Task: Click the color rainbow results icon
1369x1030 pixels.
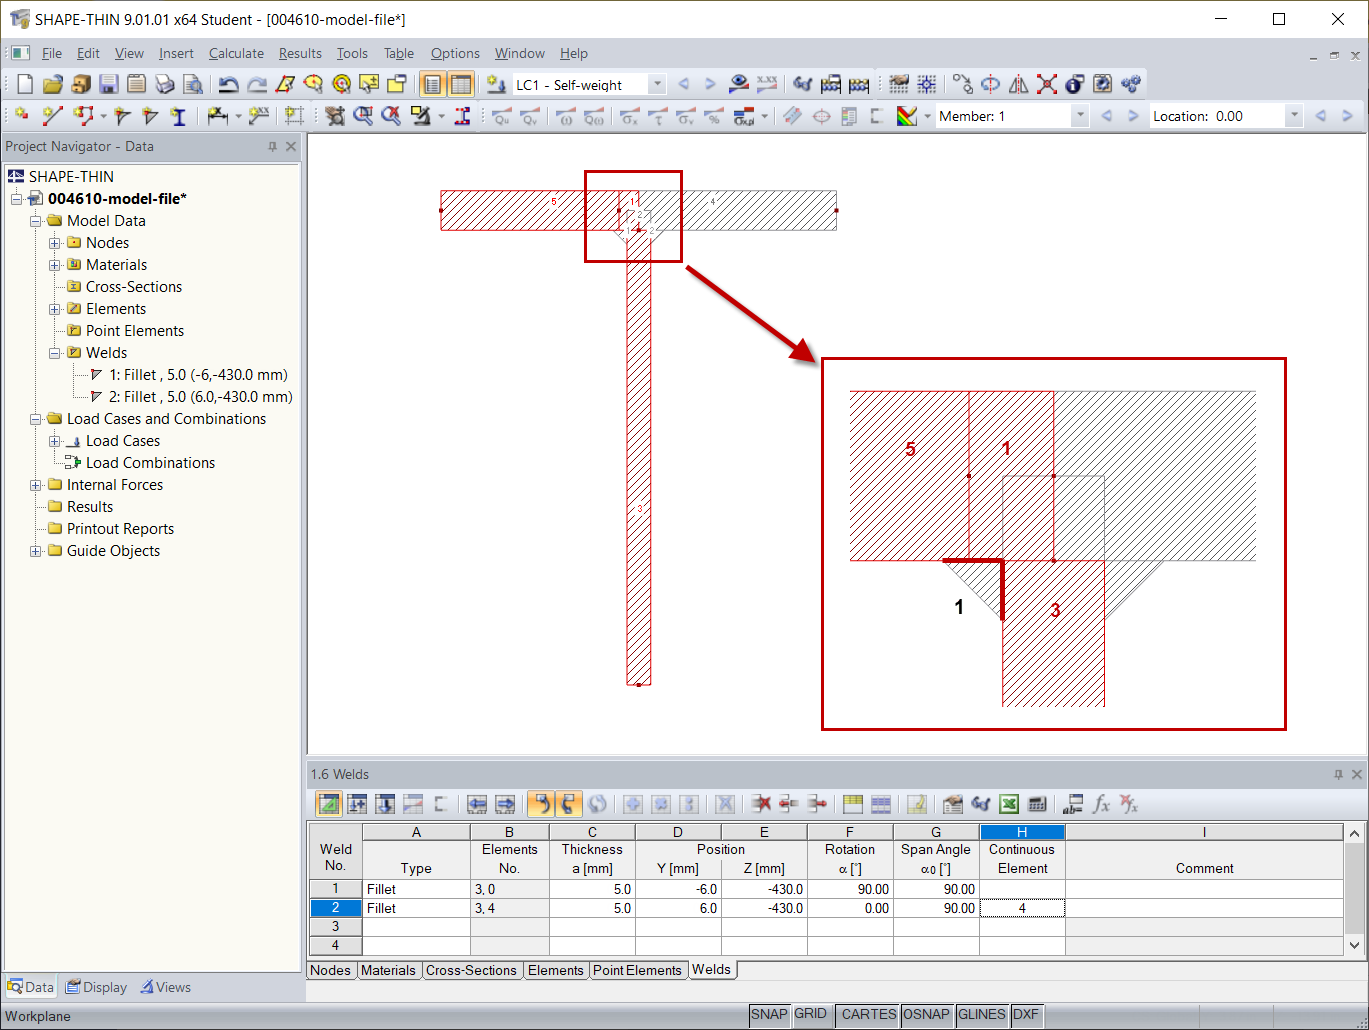Action: [x=907, y=116]
